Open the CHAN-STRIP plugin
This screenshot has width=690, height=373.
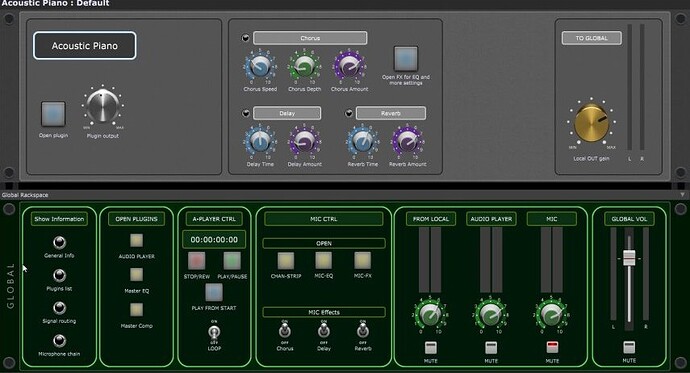(x=286, y=261)
